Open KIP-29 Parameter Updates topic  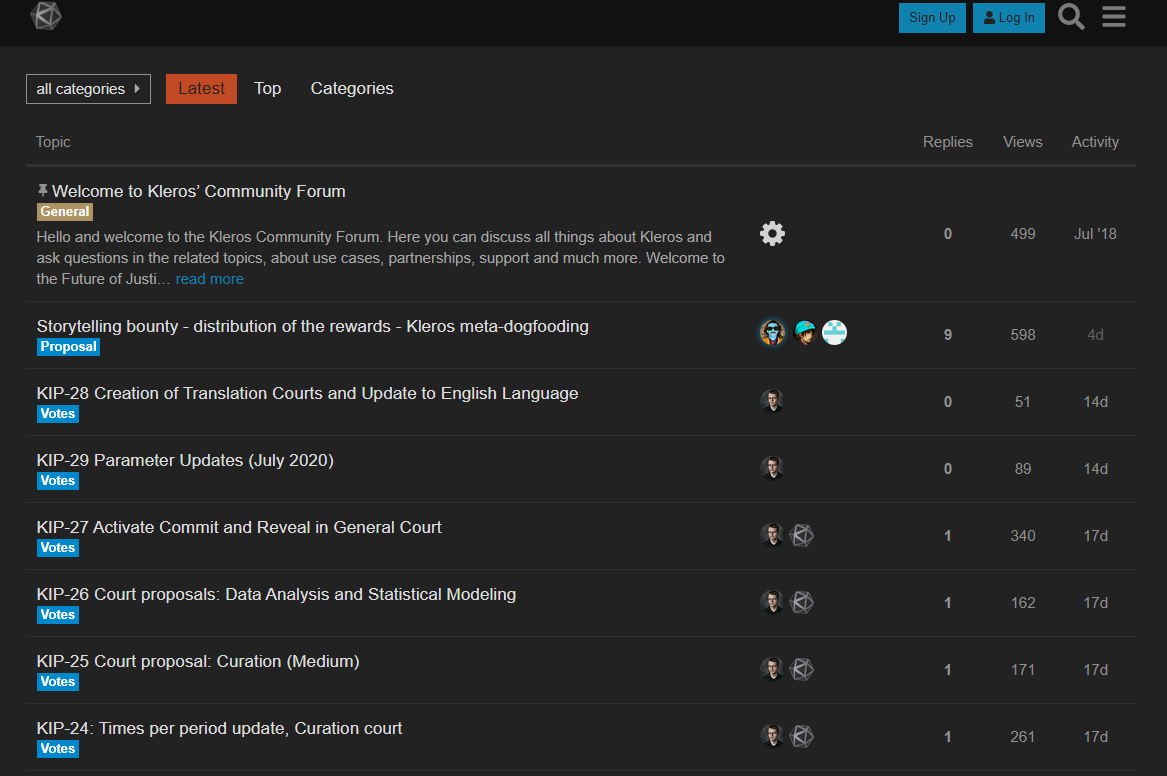coord(185,461)
